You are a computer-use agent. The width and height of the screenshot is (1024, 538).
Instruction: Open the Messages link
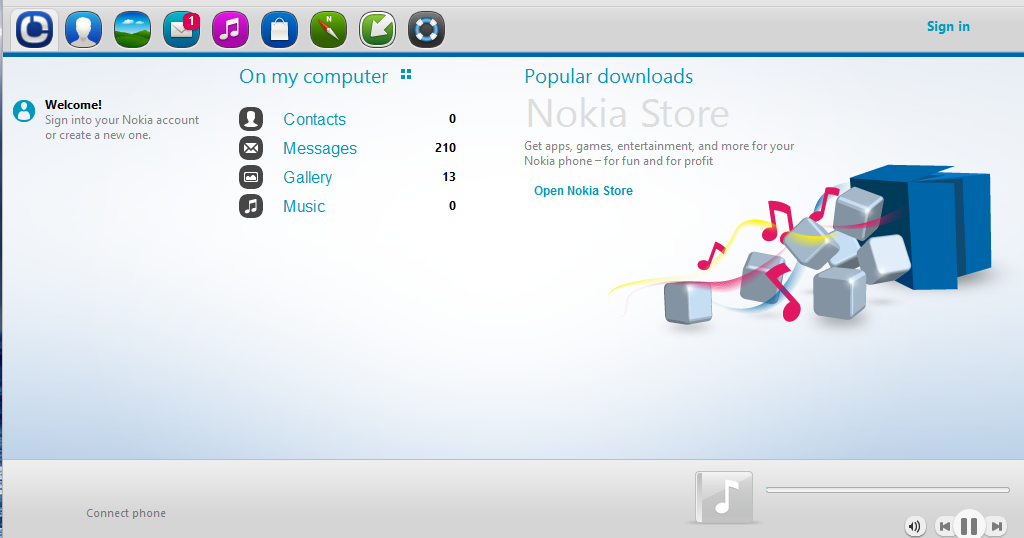(x=320, y=149)
